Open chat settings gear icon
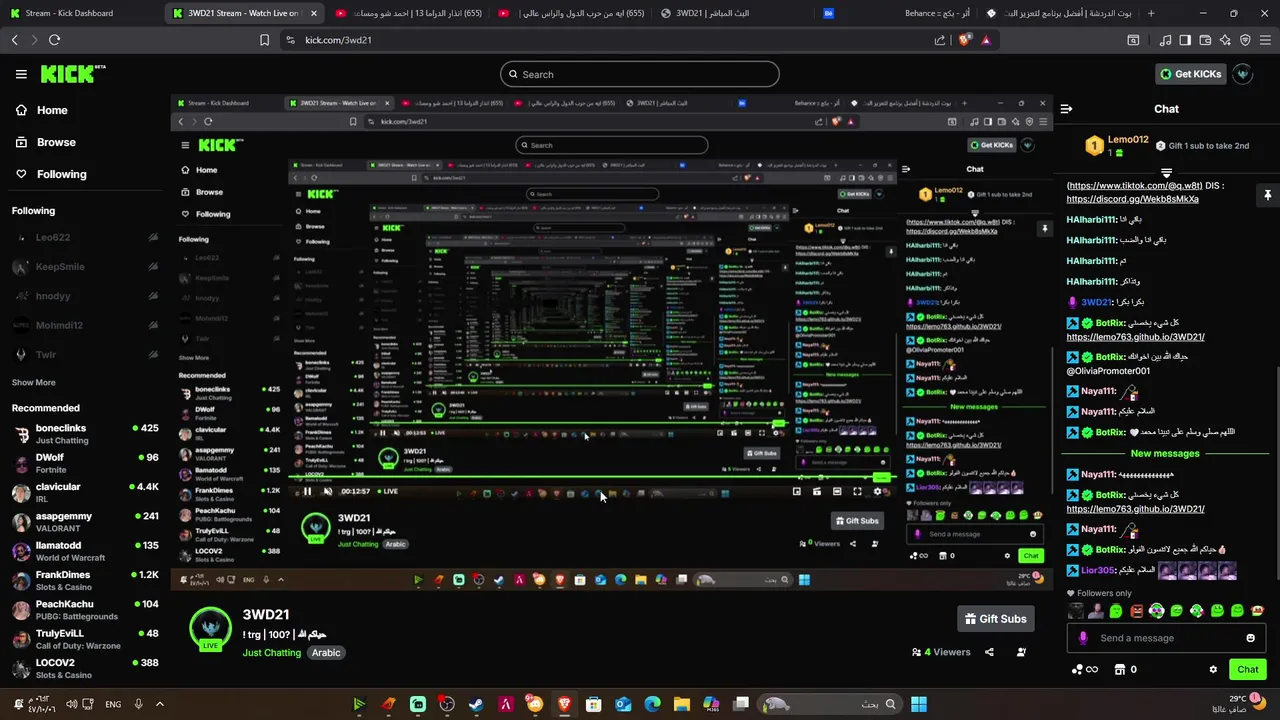This screenshot has height=720, width=1280. [1213, 669]
